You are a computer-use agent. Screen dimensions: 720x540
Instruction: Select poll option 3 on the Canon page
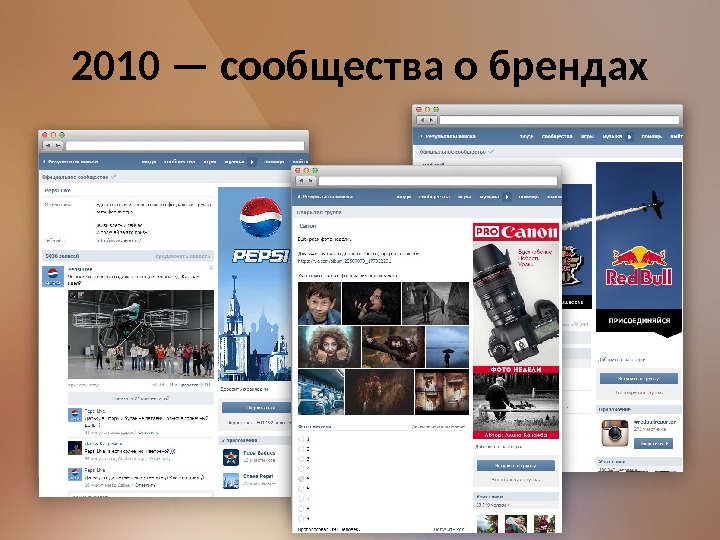301,459
